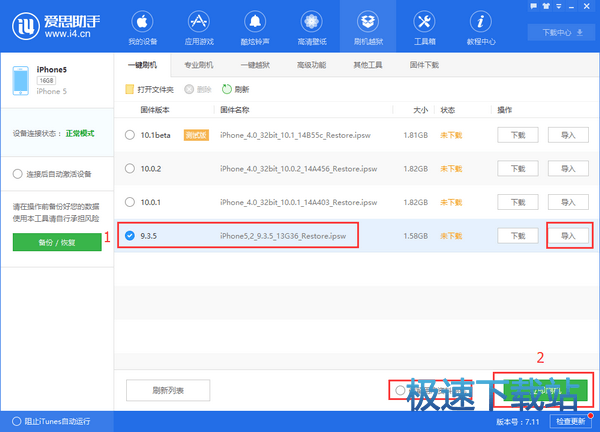
Task: Select the 10.1beta firmware radio button
Action: (x=130, y=135)
